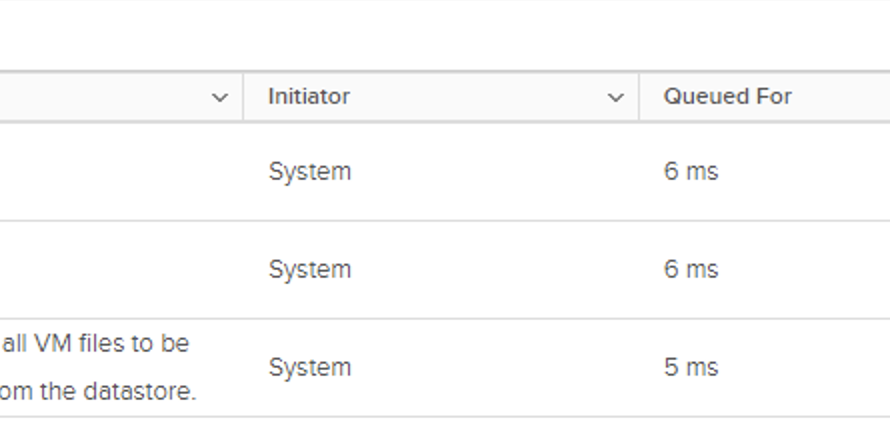
Task: Click the text ending "the datastore."
Action: [x=98, y=391]
